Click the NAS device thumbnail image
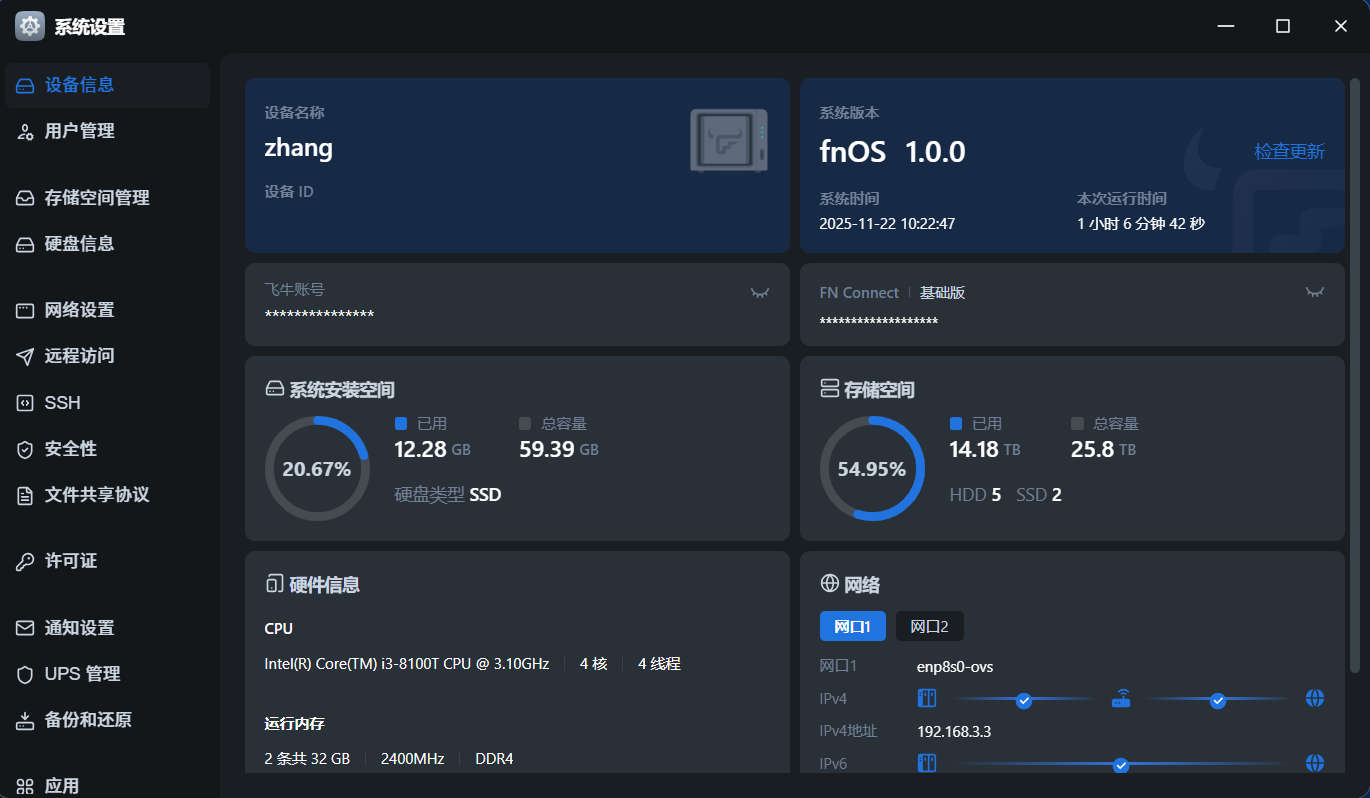Viewport: 1370px width, 798px height. click(729, 140)
